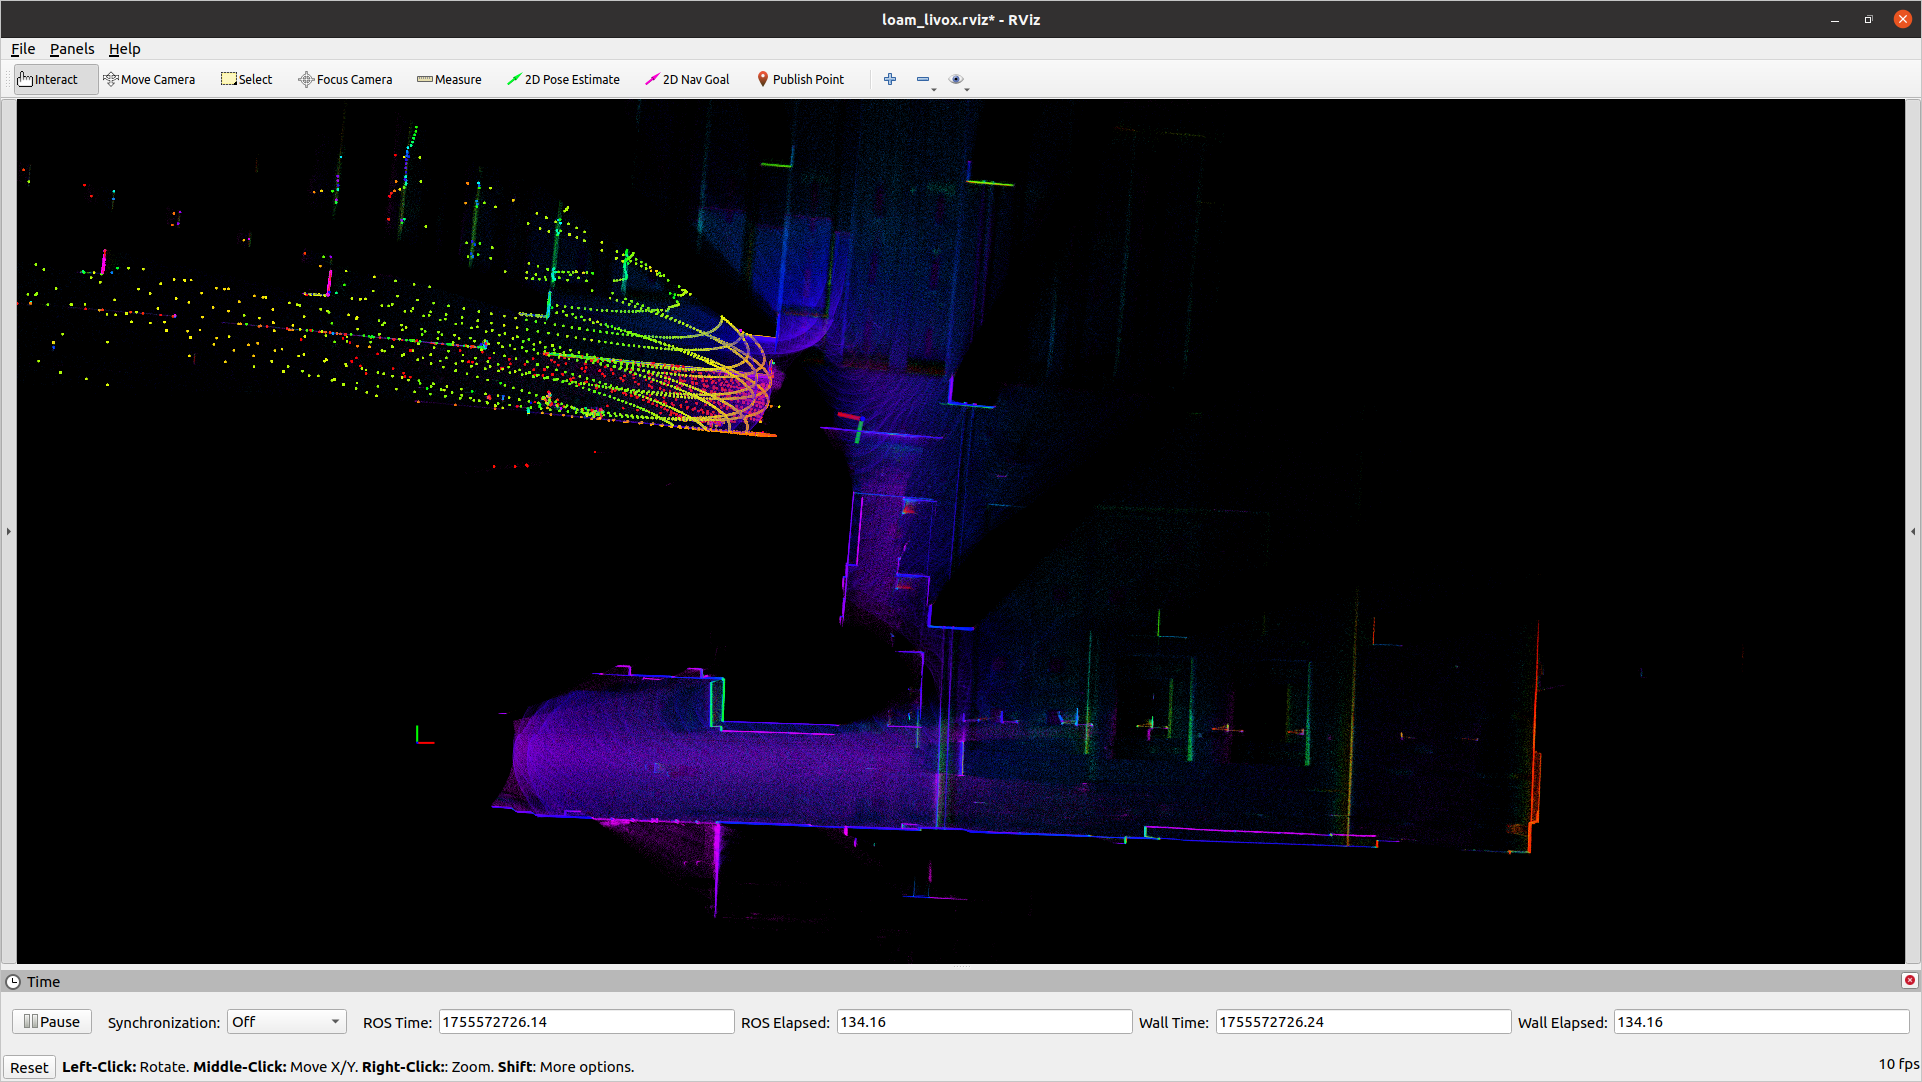Activate the Interact tool
This screenshot has height=1082, width=1922.
tap(48, 79)
